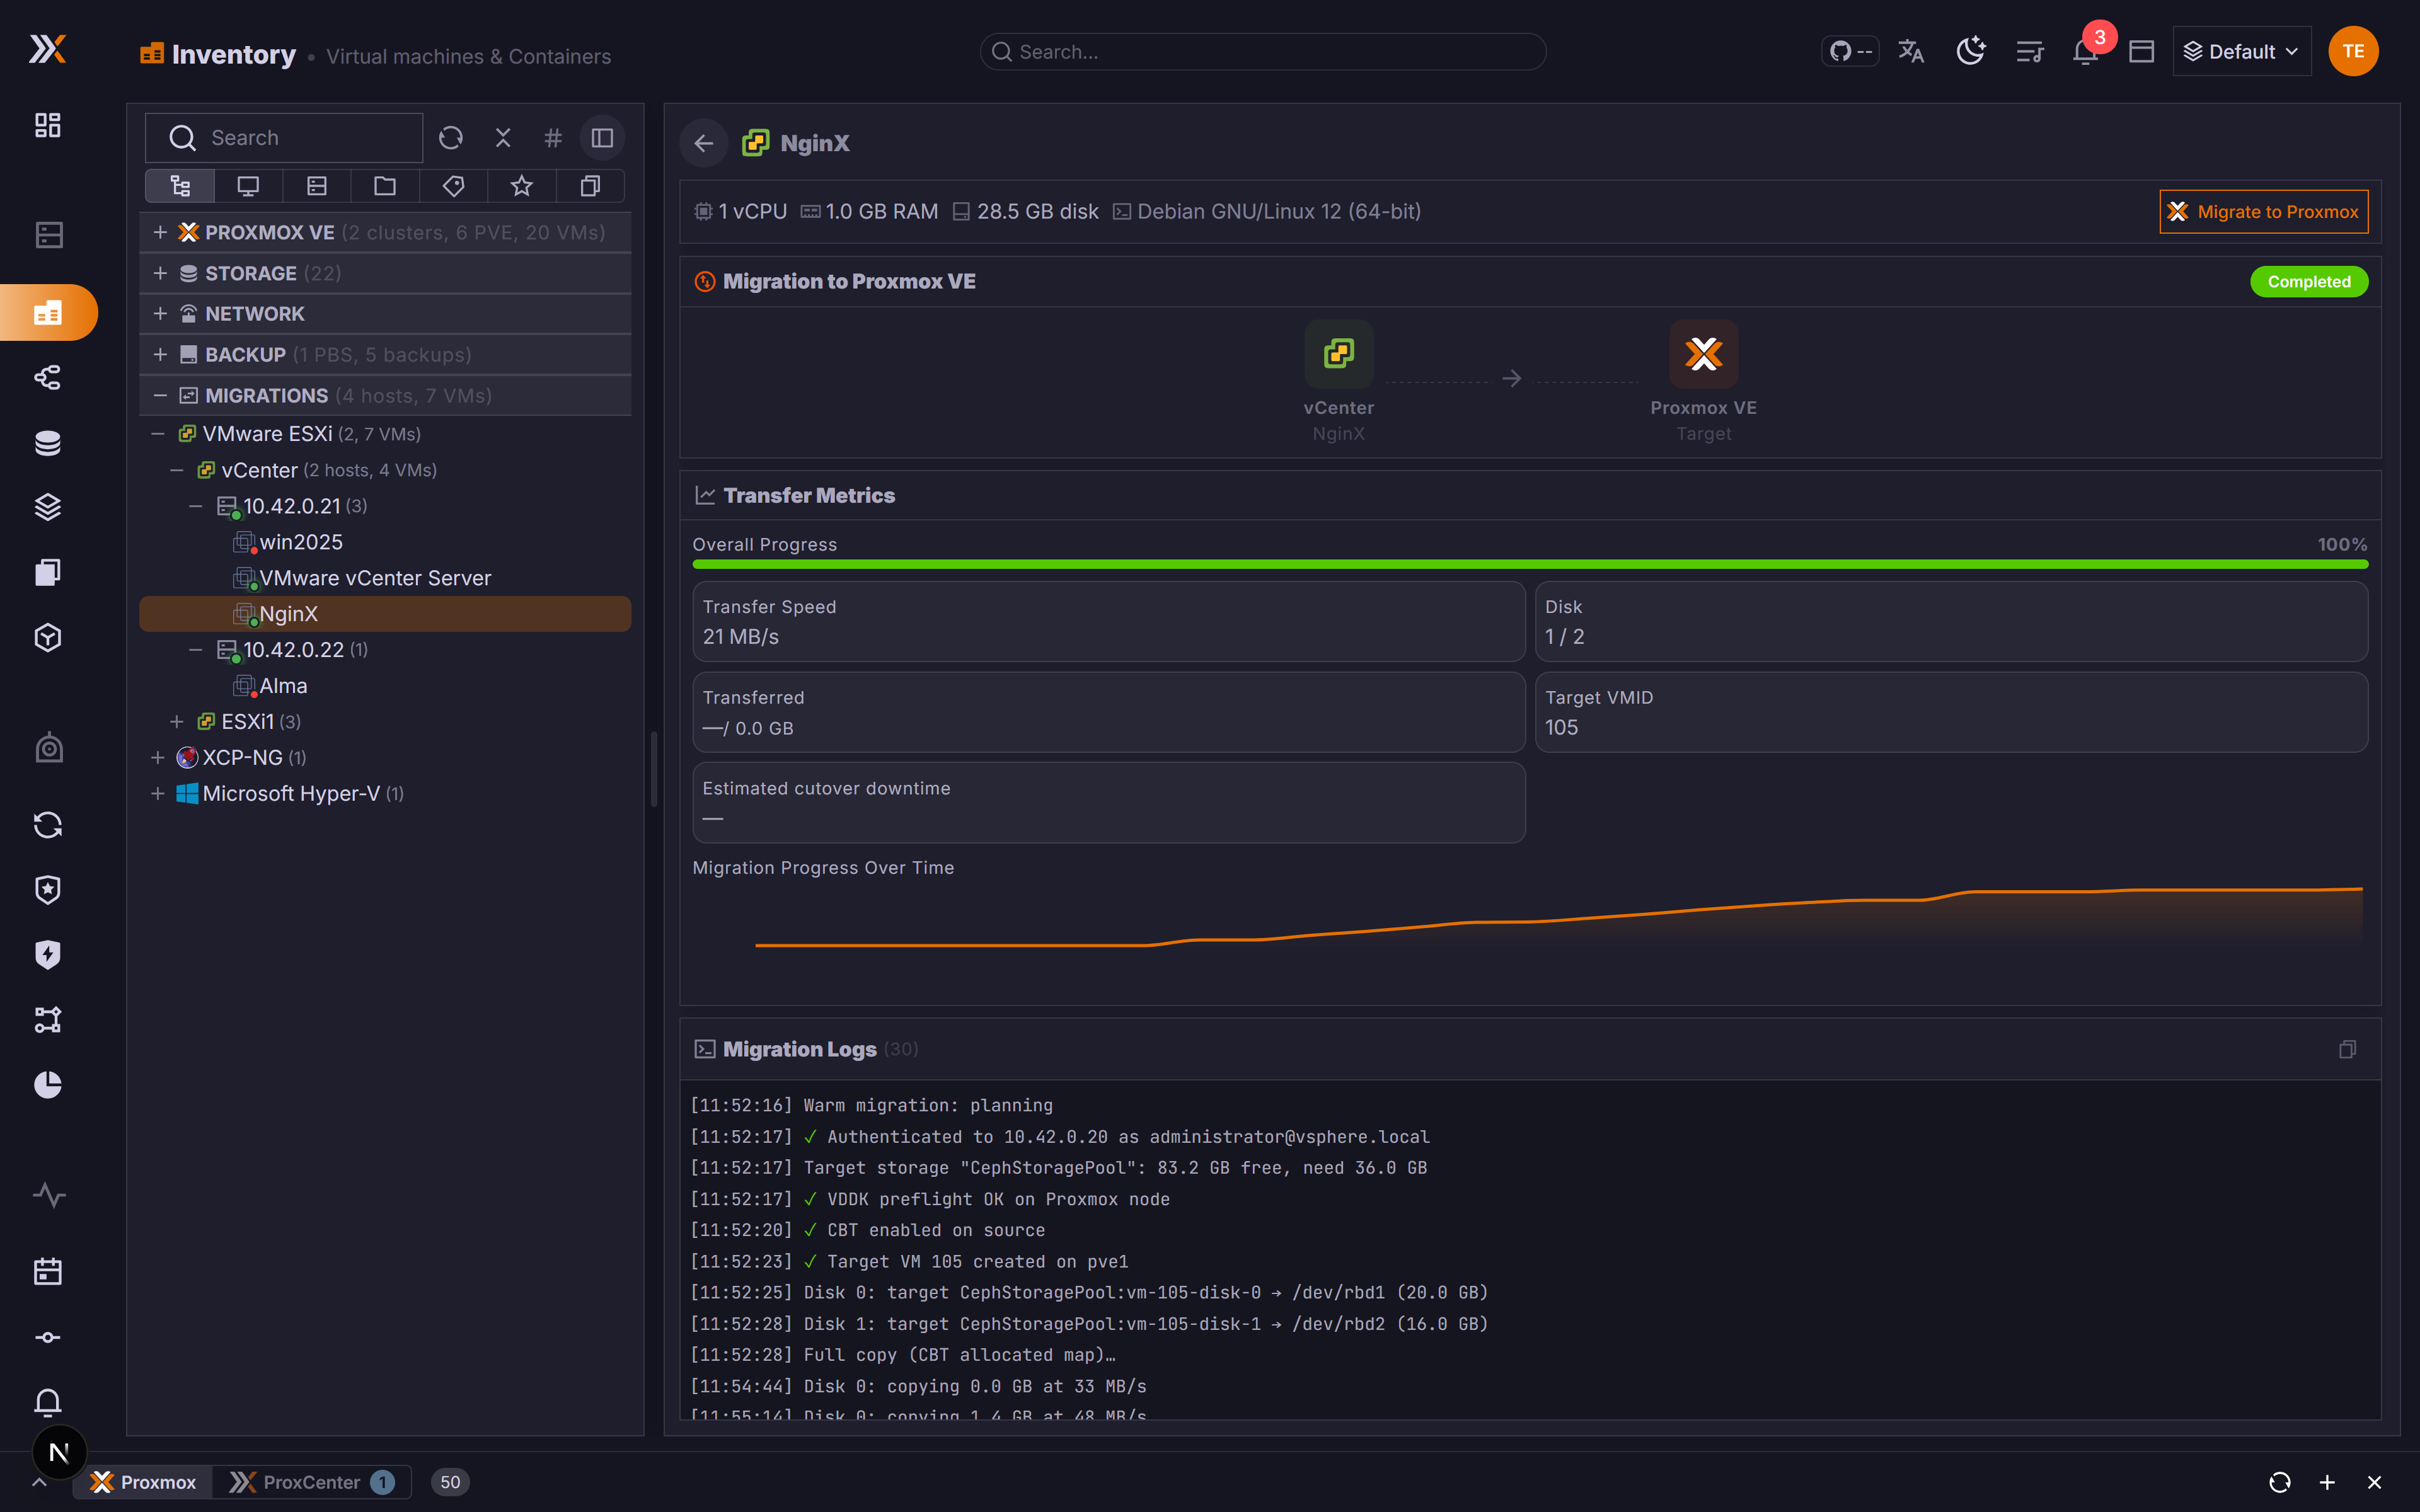Expand the NETWORK section

(160, 314)
